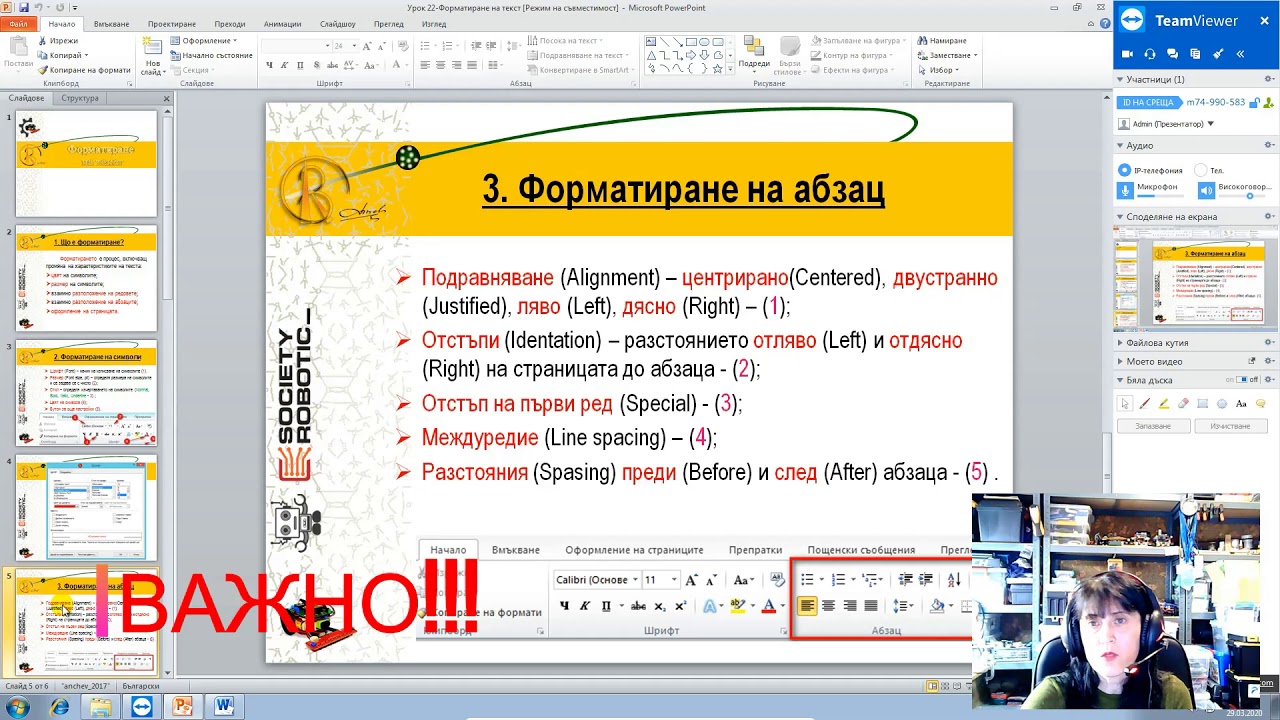Increase font size with large A
1280x720 pixels.
pyautogui.click(x=367, y=46)
